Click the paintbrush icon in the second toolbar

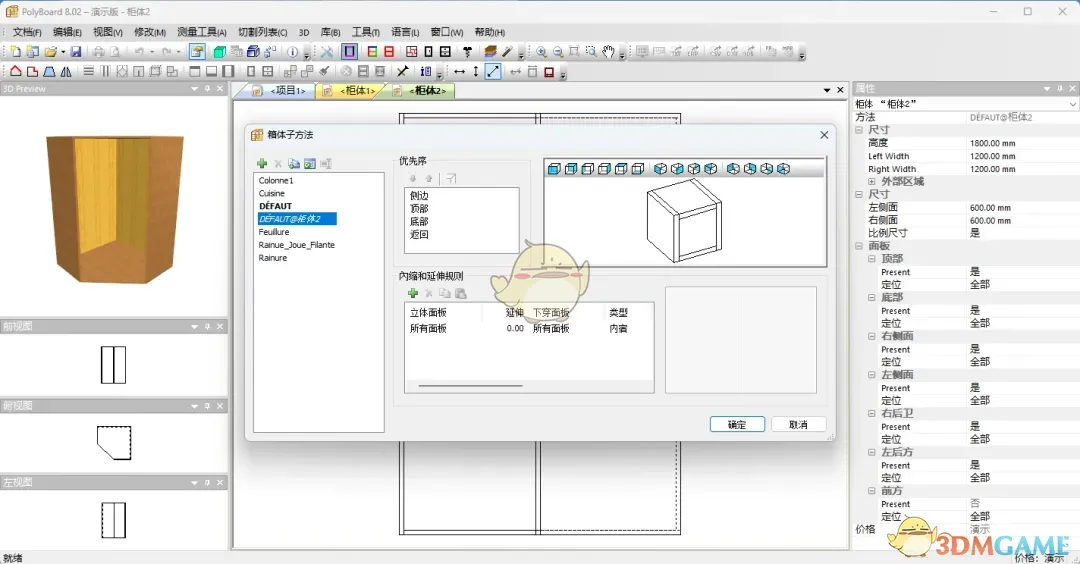point(324,71)
